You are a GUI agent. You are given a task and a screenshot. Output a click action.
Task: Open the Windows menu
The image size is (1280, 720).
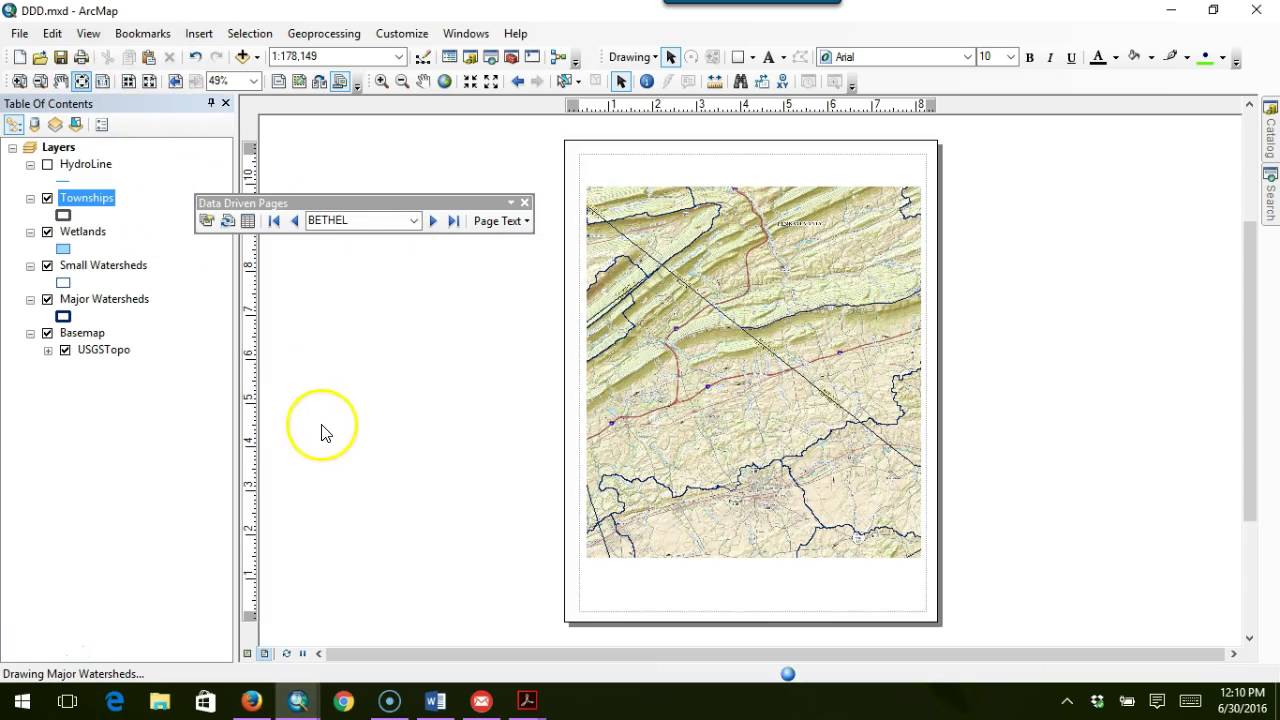[466, 33]
